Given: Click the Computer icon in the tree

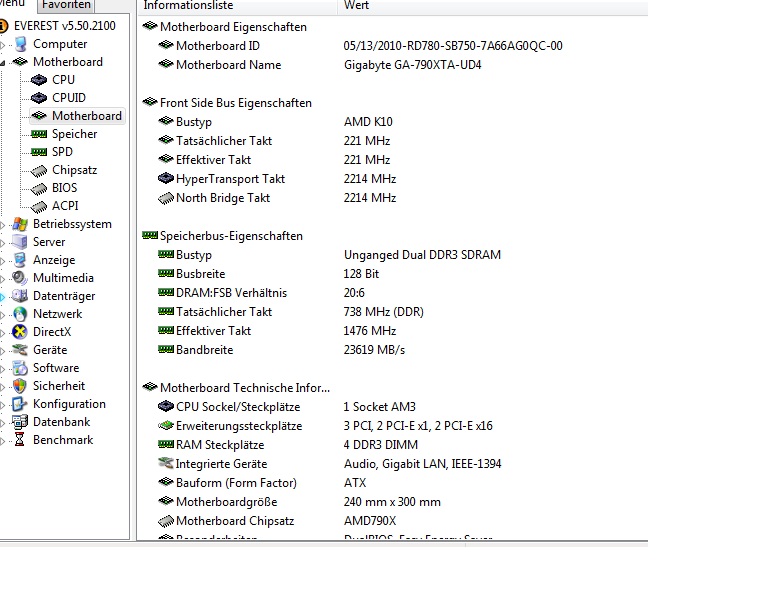Looking at the screenshot, I should [21, 44].
